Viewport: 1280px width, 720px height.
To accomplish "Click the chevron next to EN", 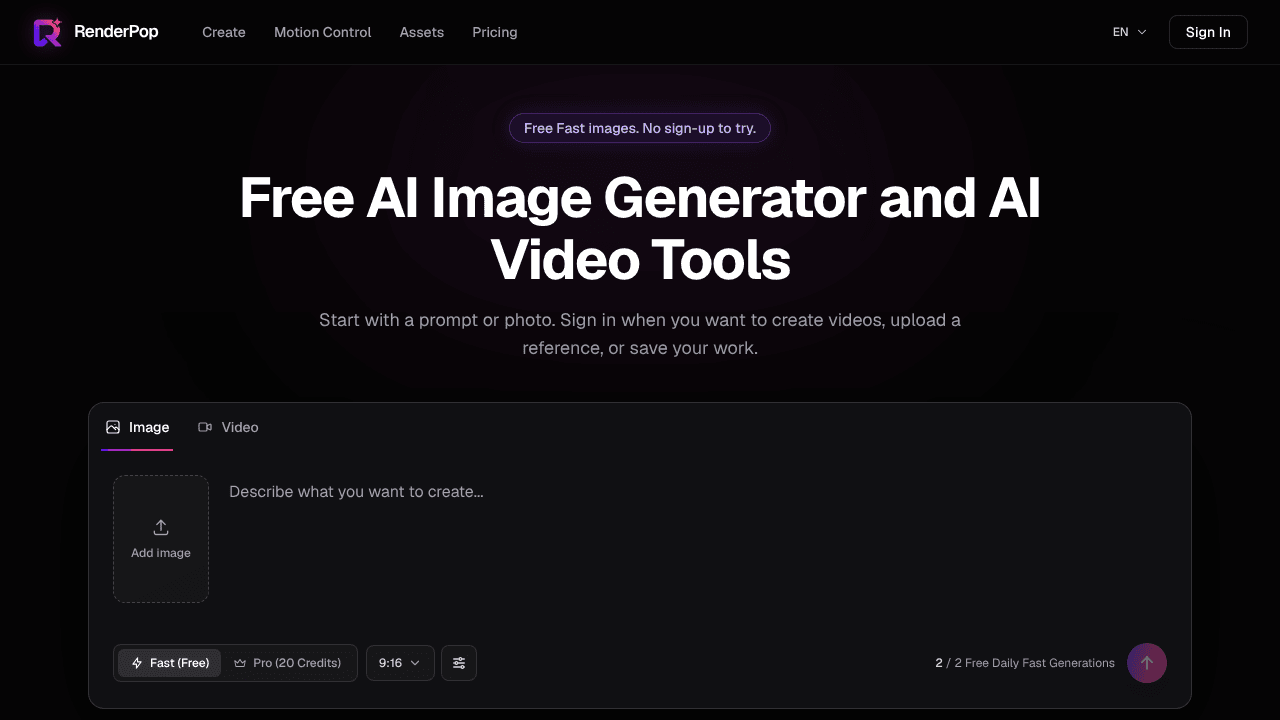I will click(x=1142, y=32).
